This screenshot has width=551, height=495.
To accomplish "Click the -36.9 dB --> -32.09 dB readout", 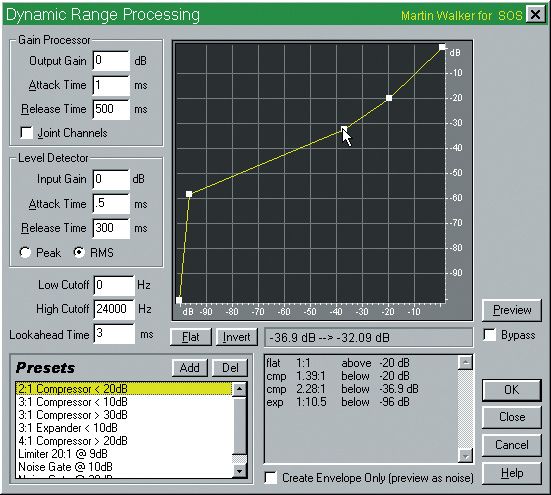I will click(368, 338).
